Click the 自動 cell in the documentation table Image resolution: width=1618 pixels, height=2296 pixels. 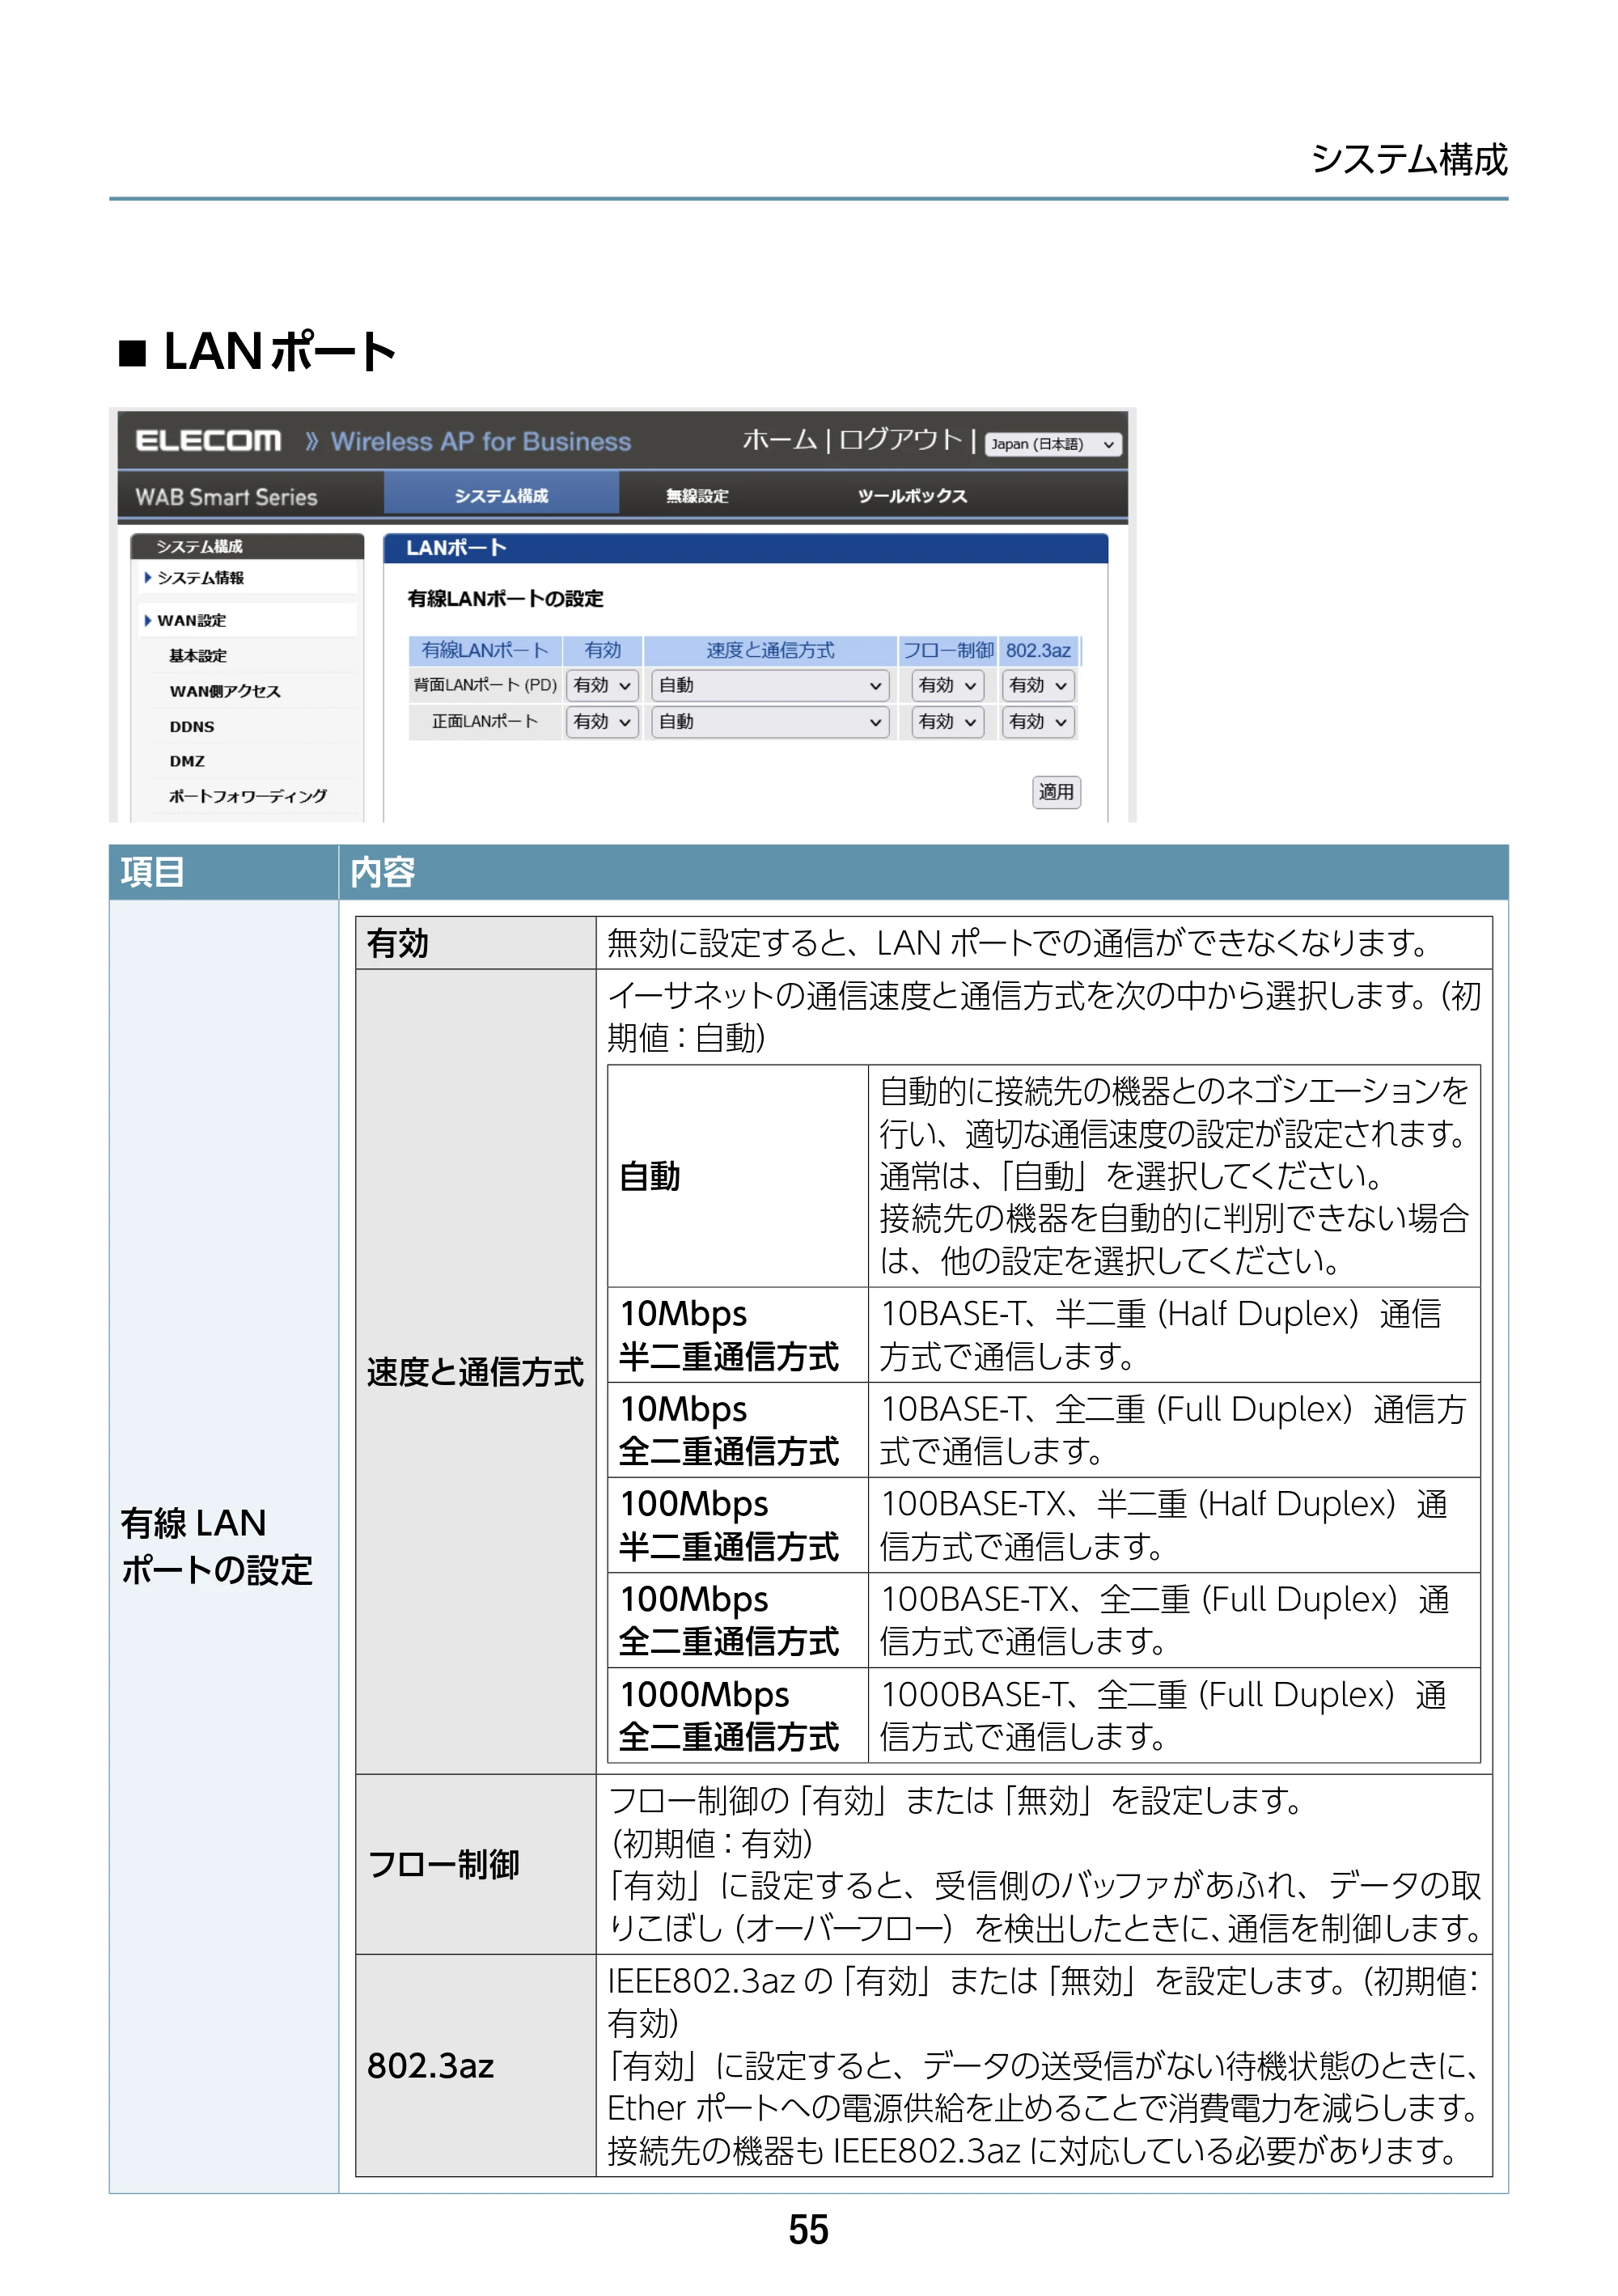pos(738,1176)
